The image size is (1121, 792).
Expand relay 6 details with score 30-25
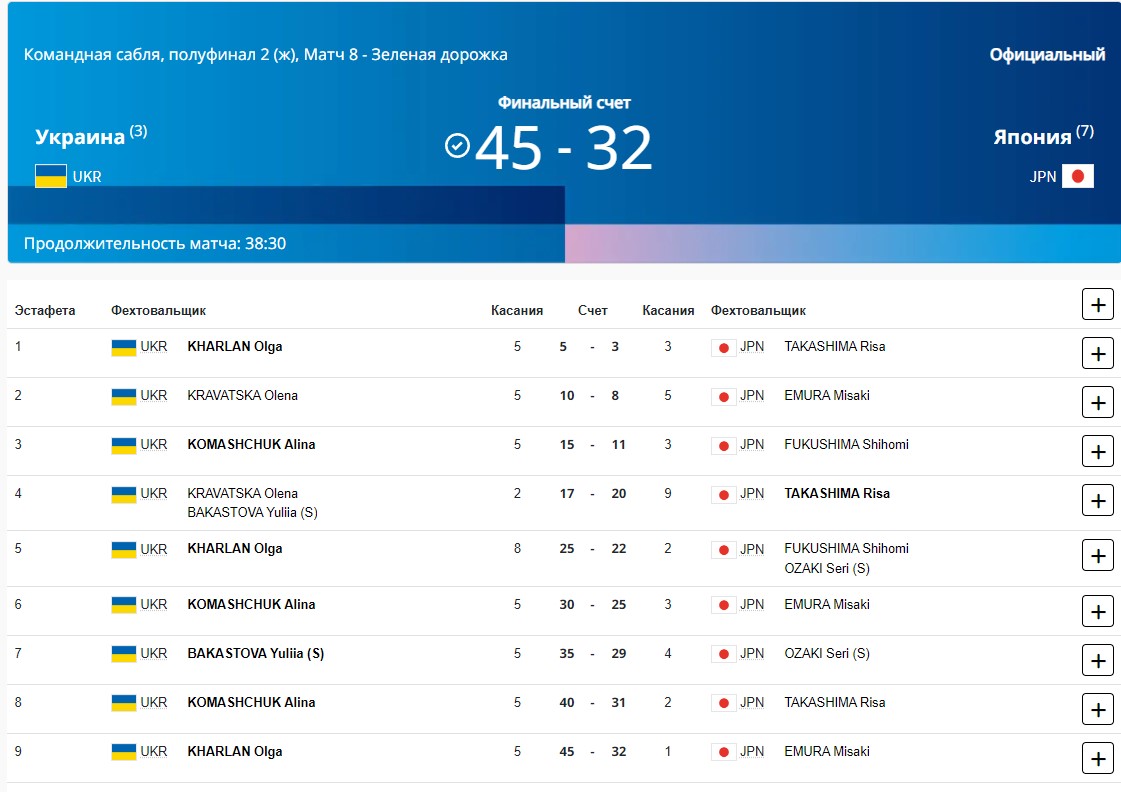point(1097,612)
